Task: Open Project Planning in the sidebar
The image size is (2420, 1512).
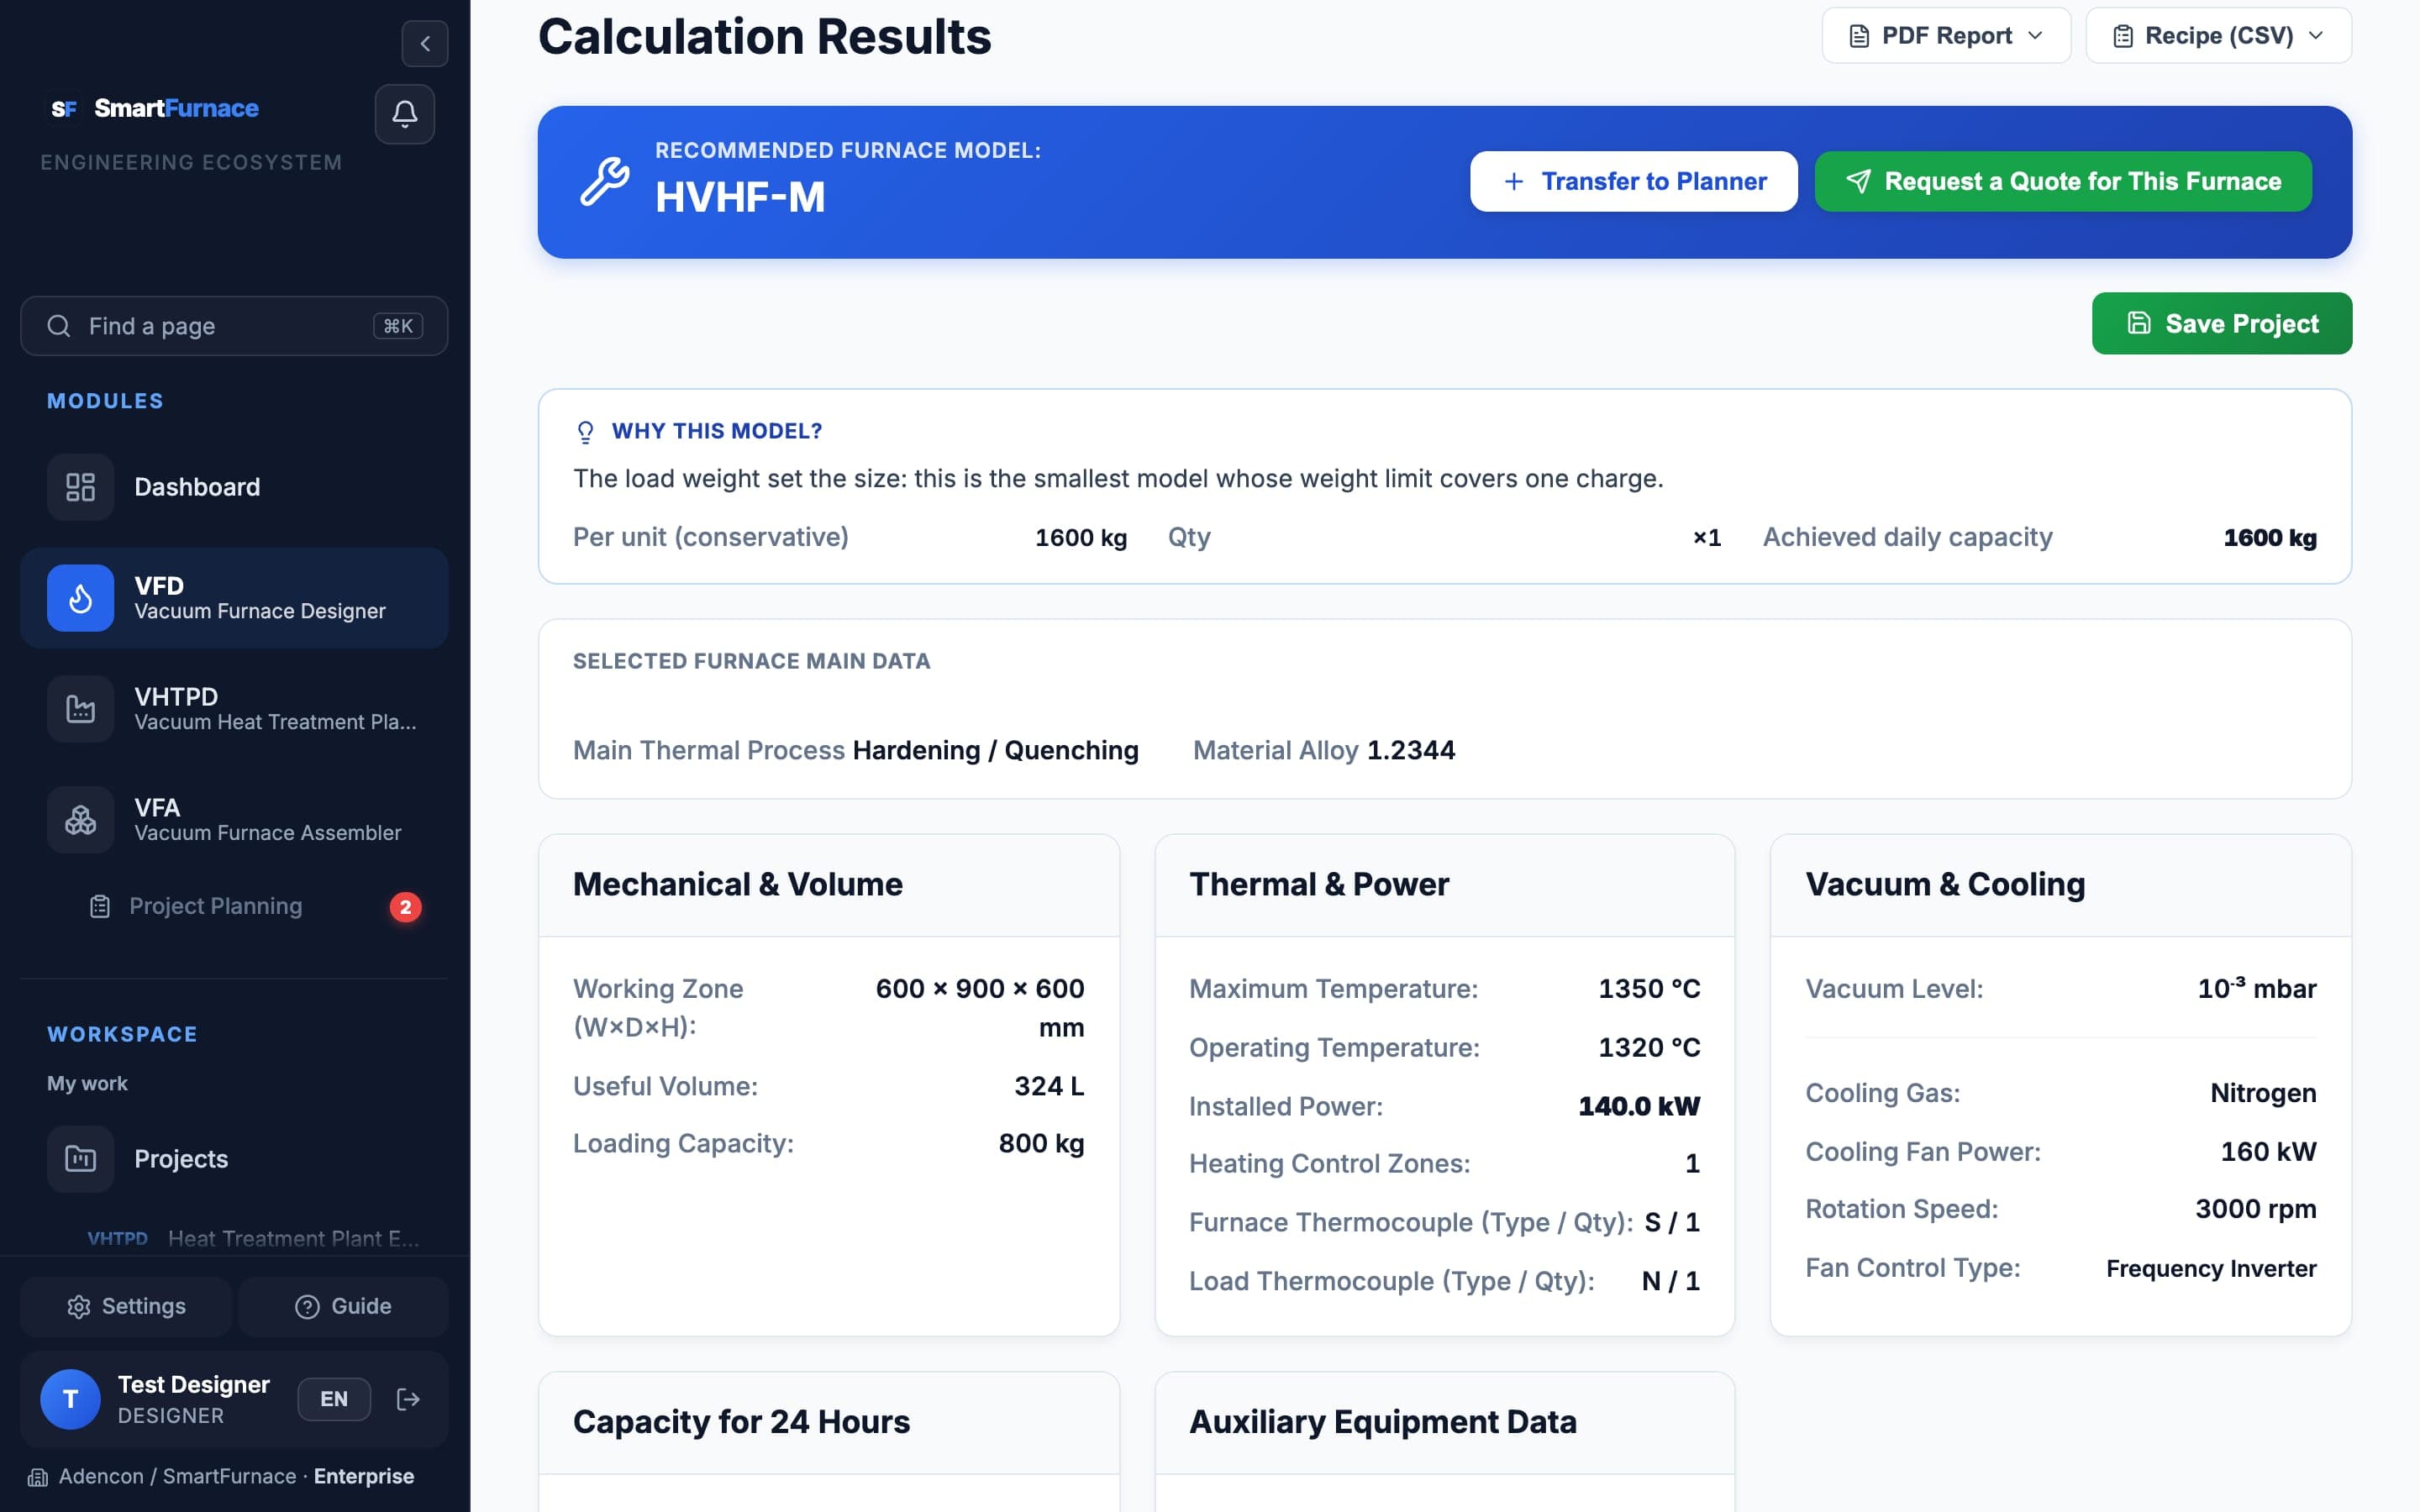Action: [x=234, y=906]
